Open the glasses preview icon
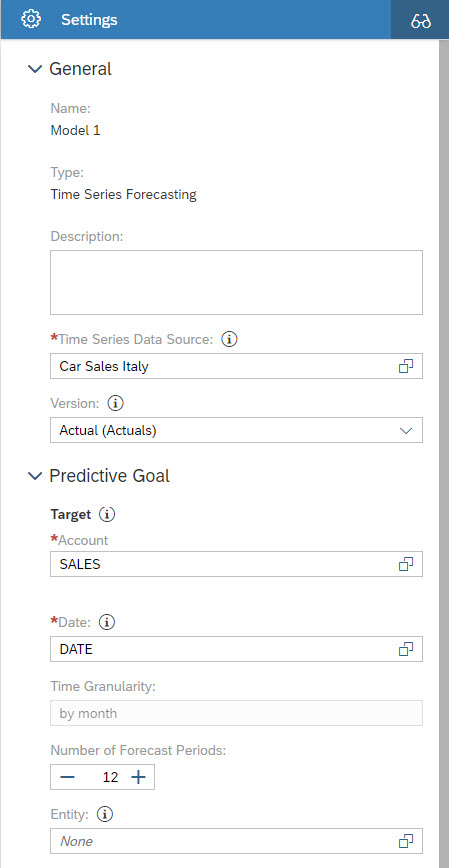The image size is (449, 868). coord(421,20)
